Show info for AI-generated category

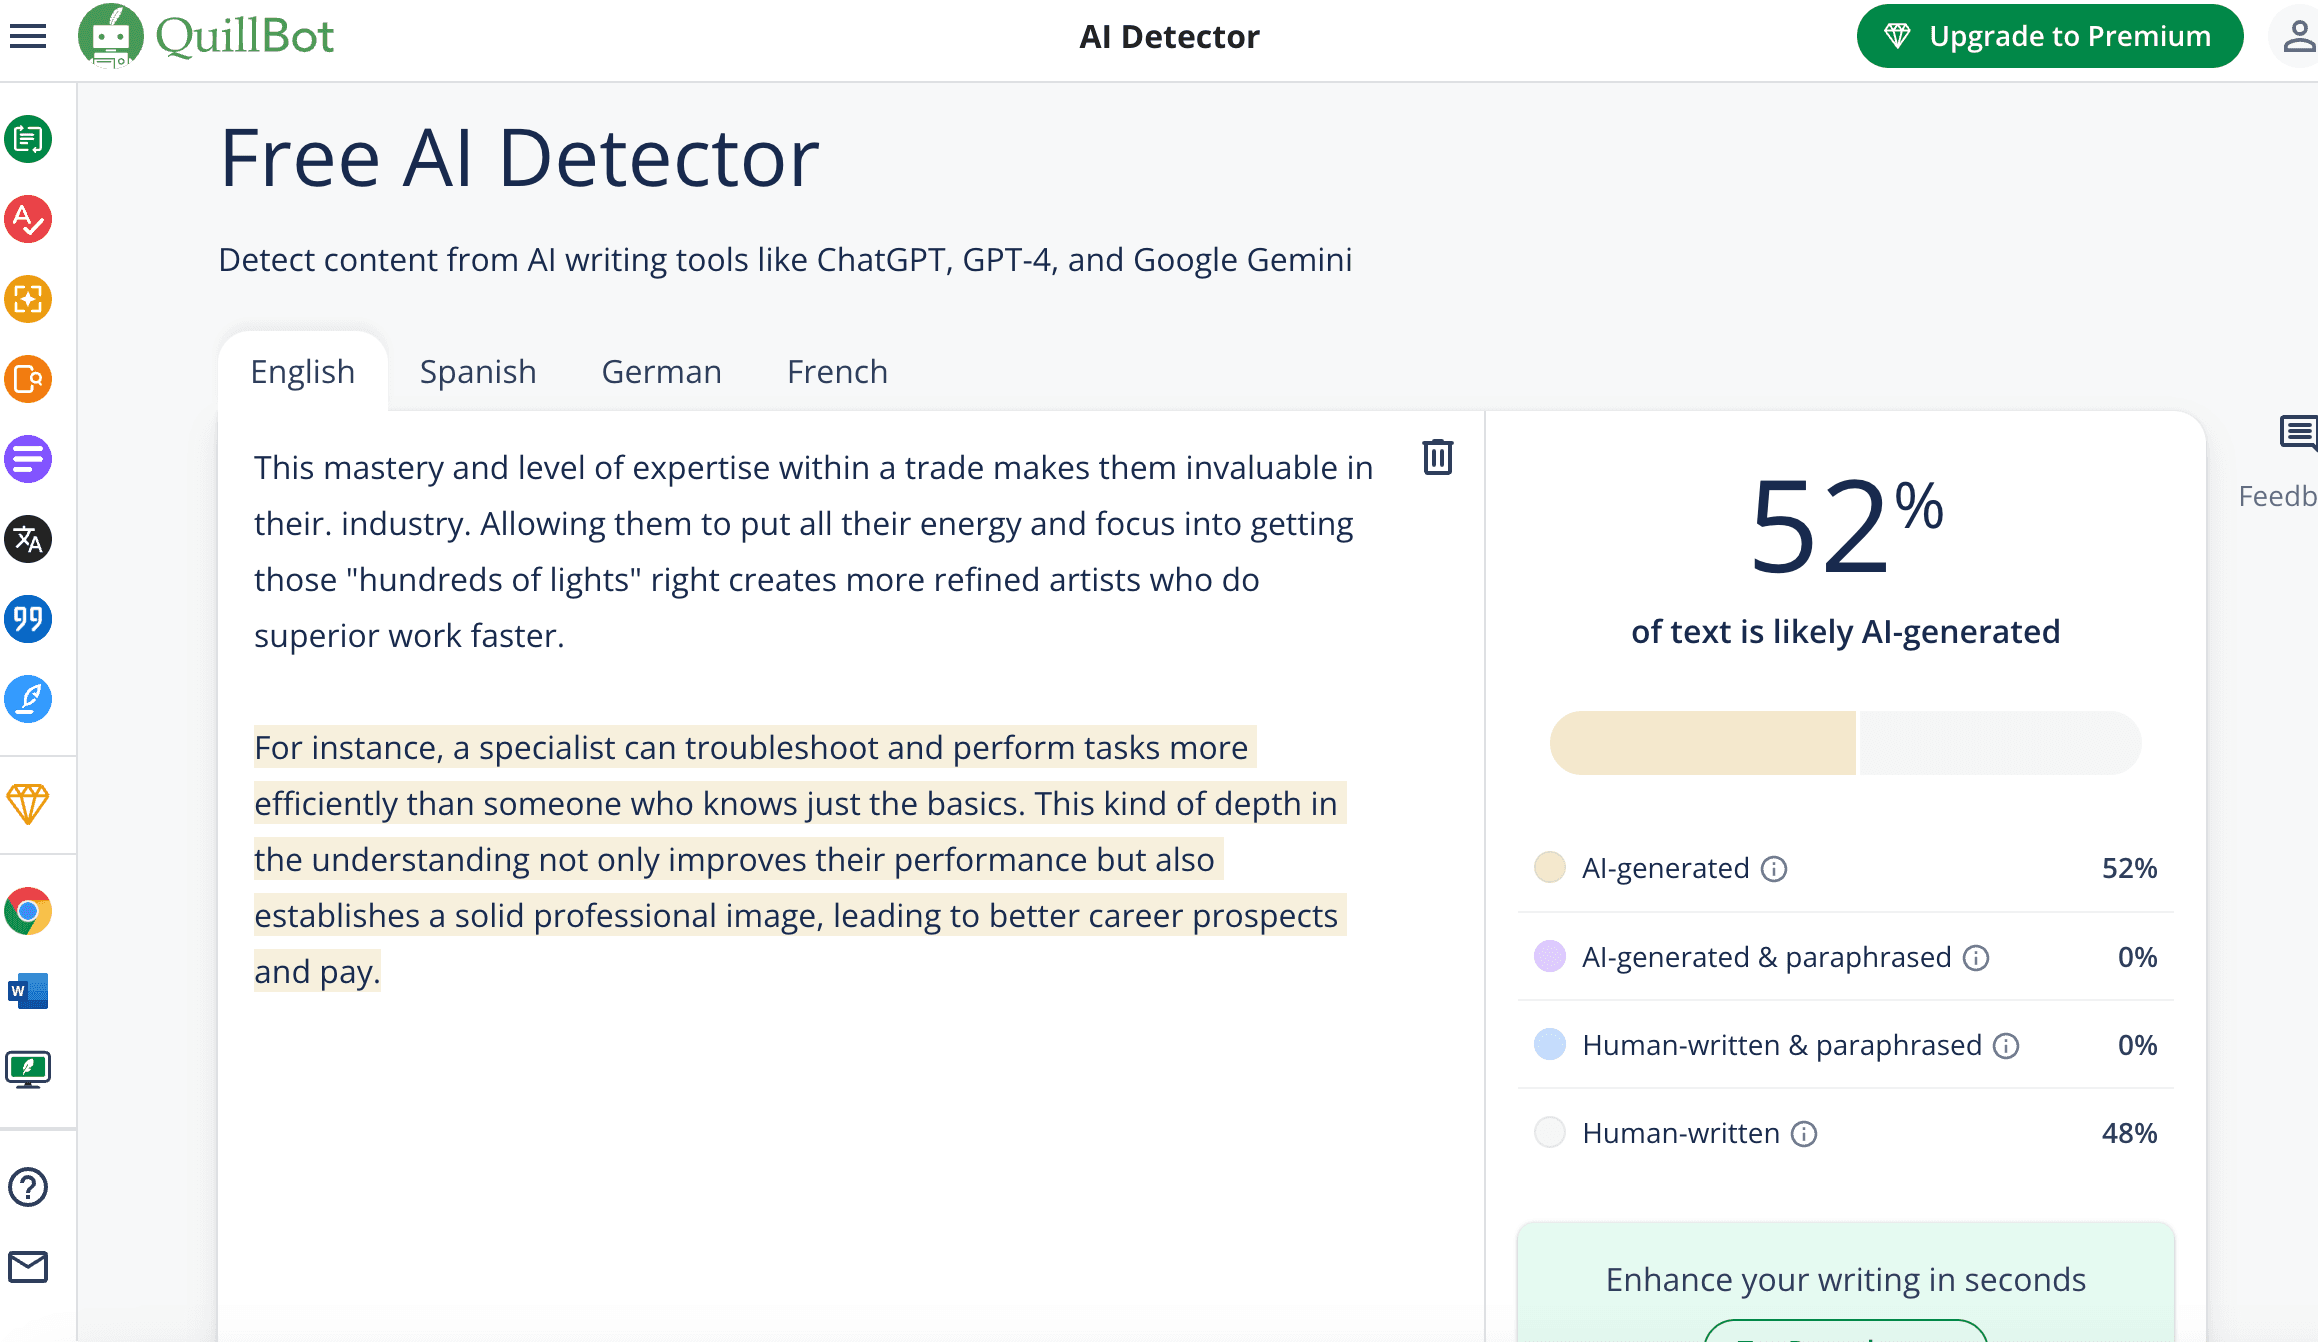click(1774, 869)
